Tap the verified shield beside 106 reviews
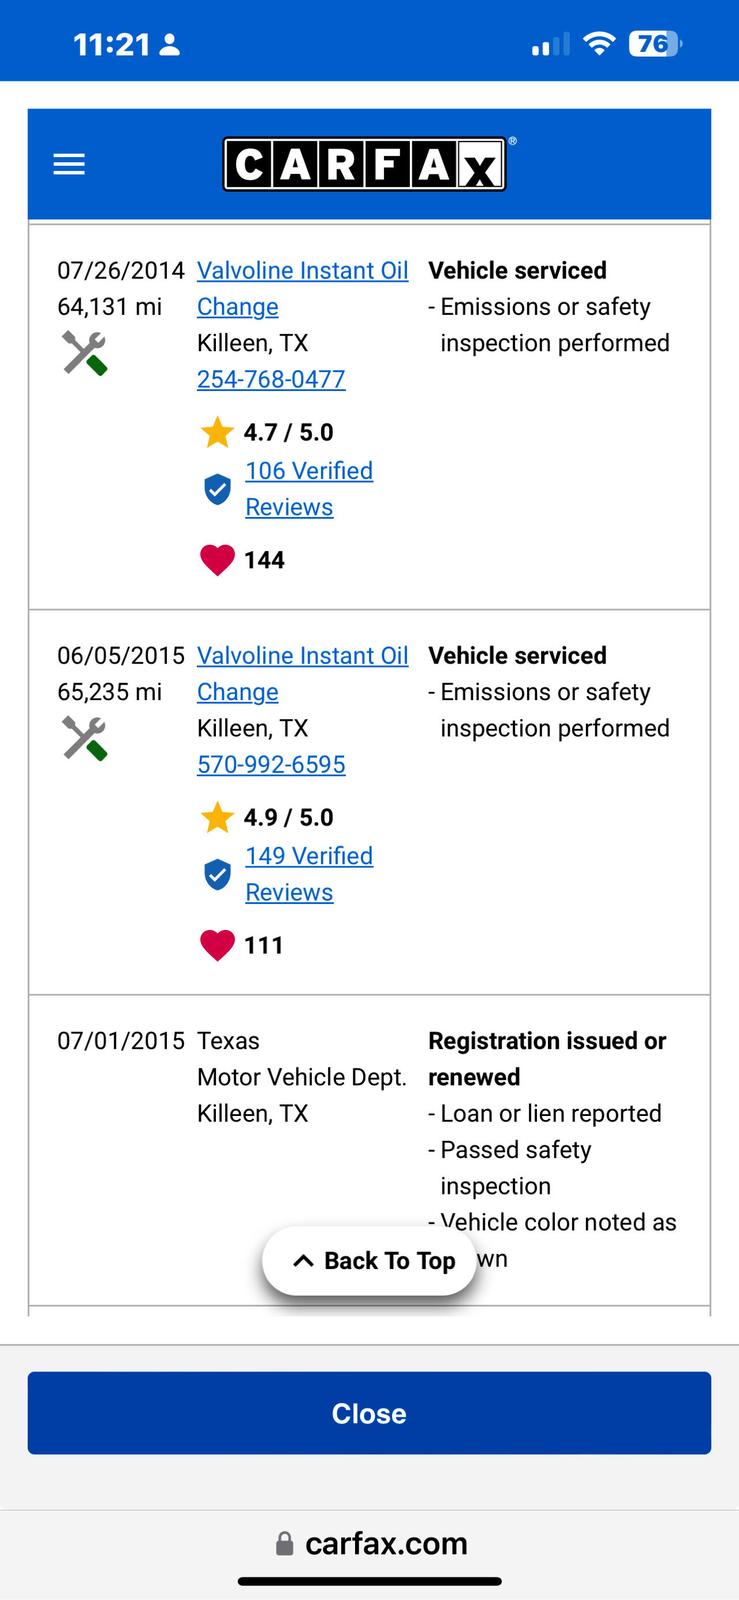The width and height of the screenshot is (739, 1600). [217, 489]
